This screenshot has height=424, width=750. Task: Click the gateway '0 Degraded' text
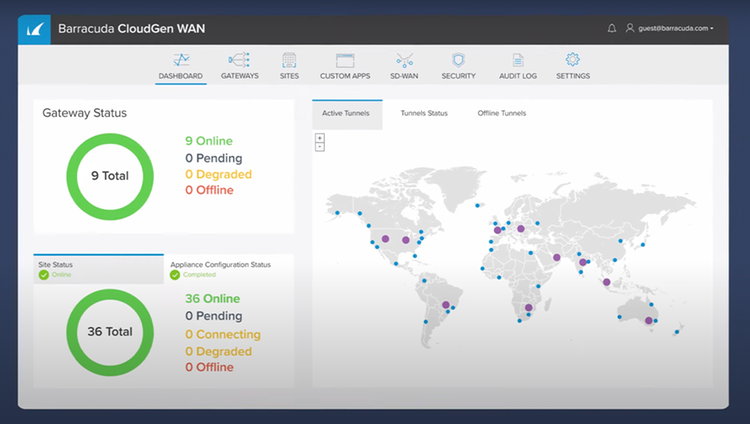pyautogui.click(x=219, y=175)
